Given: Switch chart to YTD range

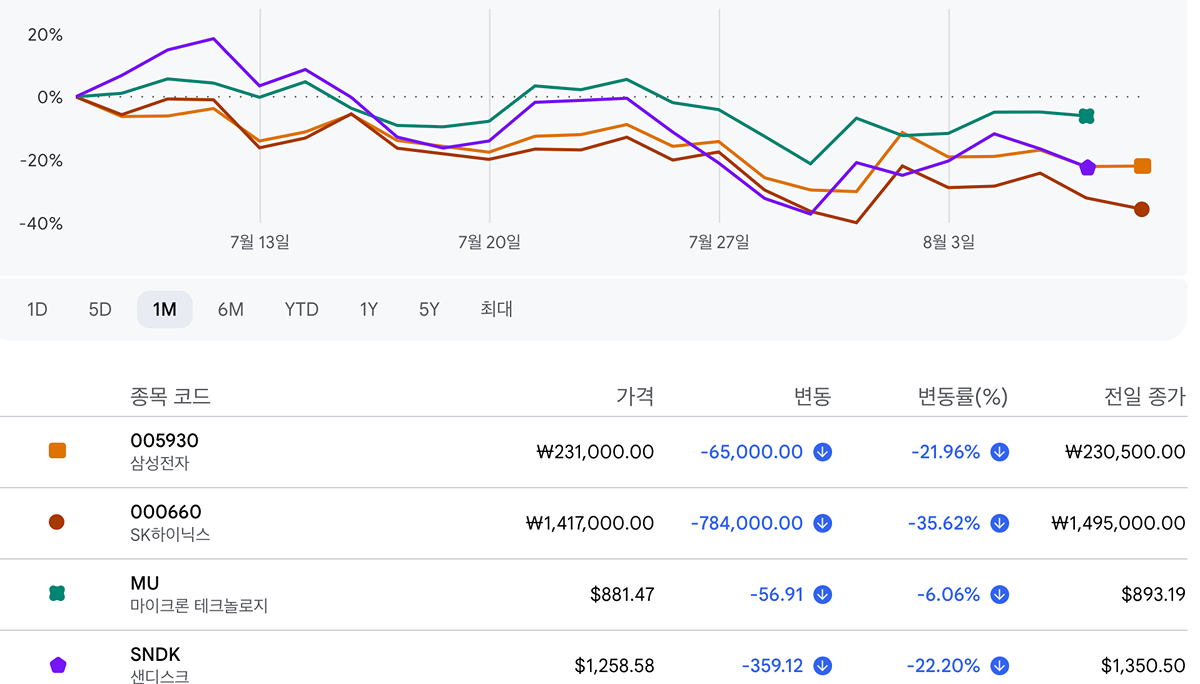Looking at the screenshot, I should [x=301, y=309].
